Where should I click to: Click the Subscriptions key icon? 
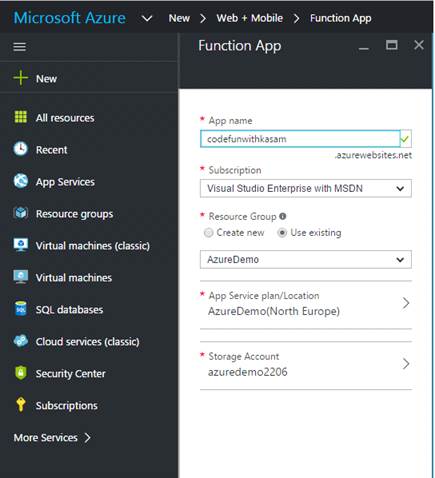click(21, 404)
